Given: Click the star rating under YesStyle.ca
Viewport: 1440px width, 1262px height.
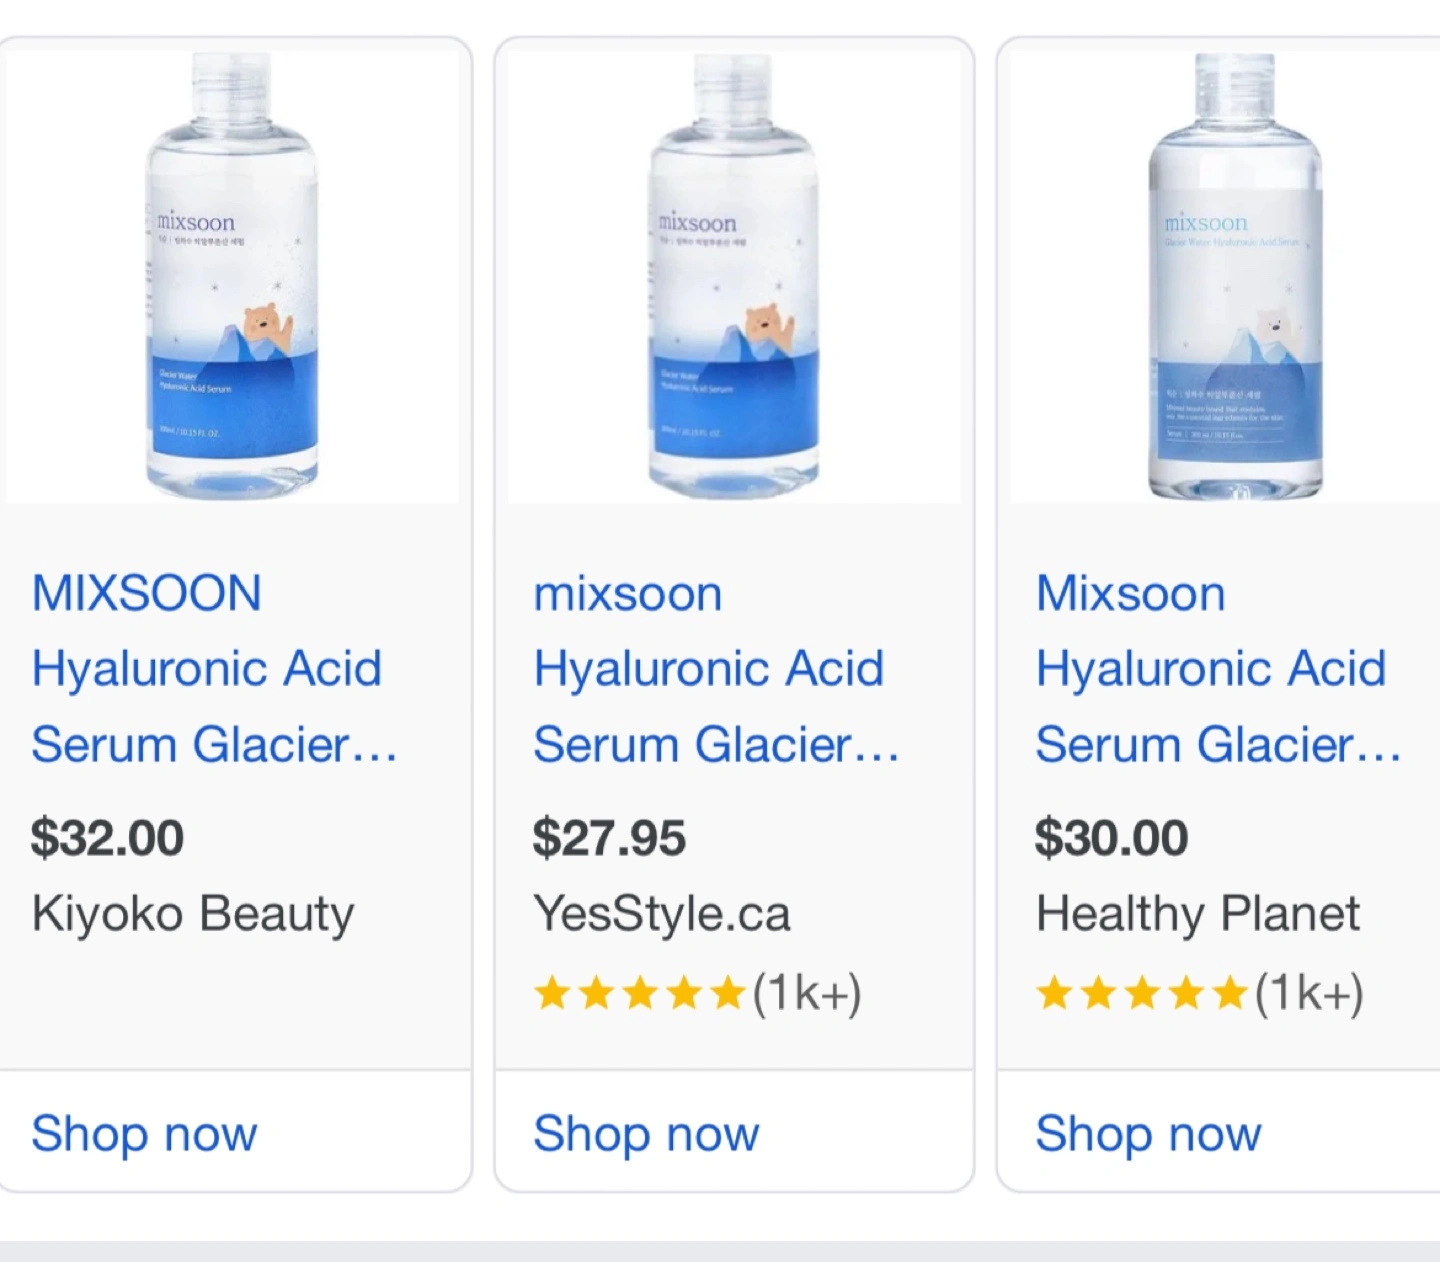Looking at the screenshot, I should click(x=640, y=994).
